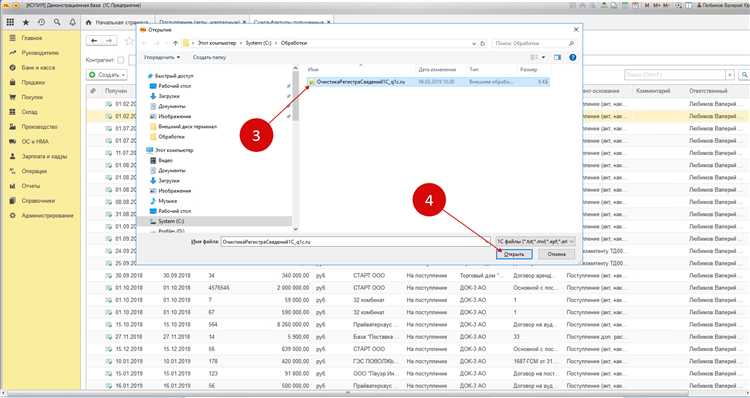Click the navigation pane scrollbar thumb
Viewport: 750px width, 398px height.
click(295, 96)
